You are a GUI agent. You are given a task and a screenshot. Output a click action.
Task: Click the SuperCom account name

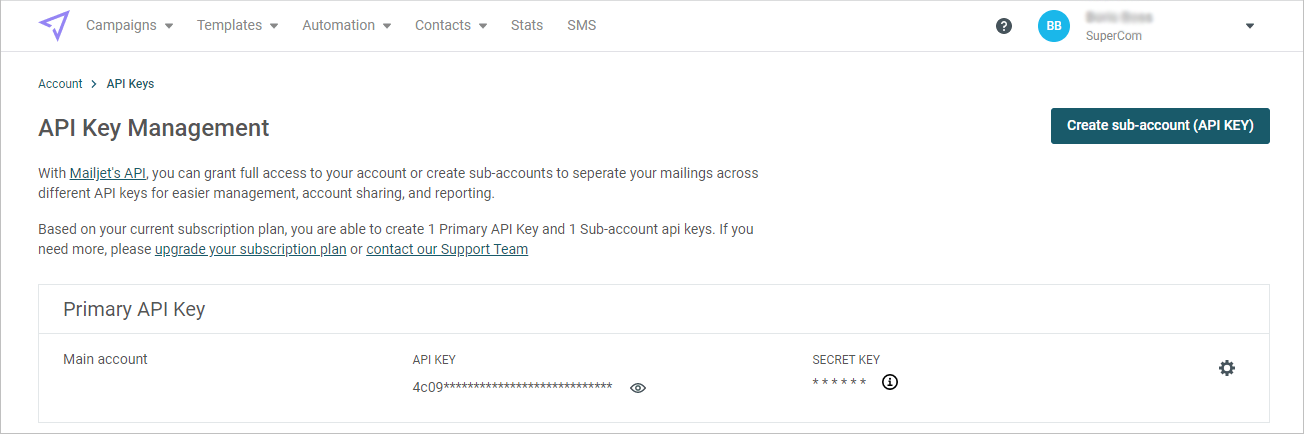[1113, 36]
